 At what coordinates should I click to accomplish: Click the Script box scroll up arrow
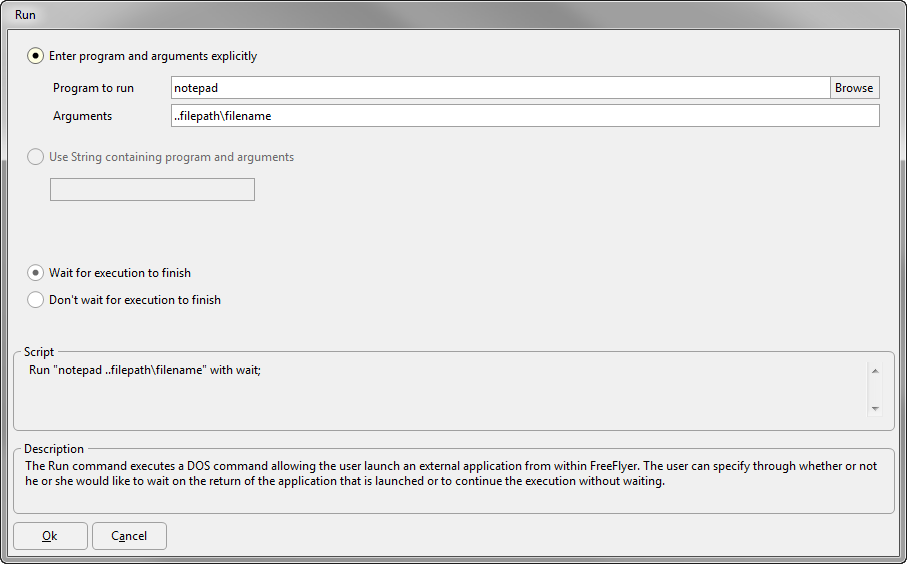click(875, 371)
